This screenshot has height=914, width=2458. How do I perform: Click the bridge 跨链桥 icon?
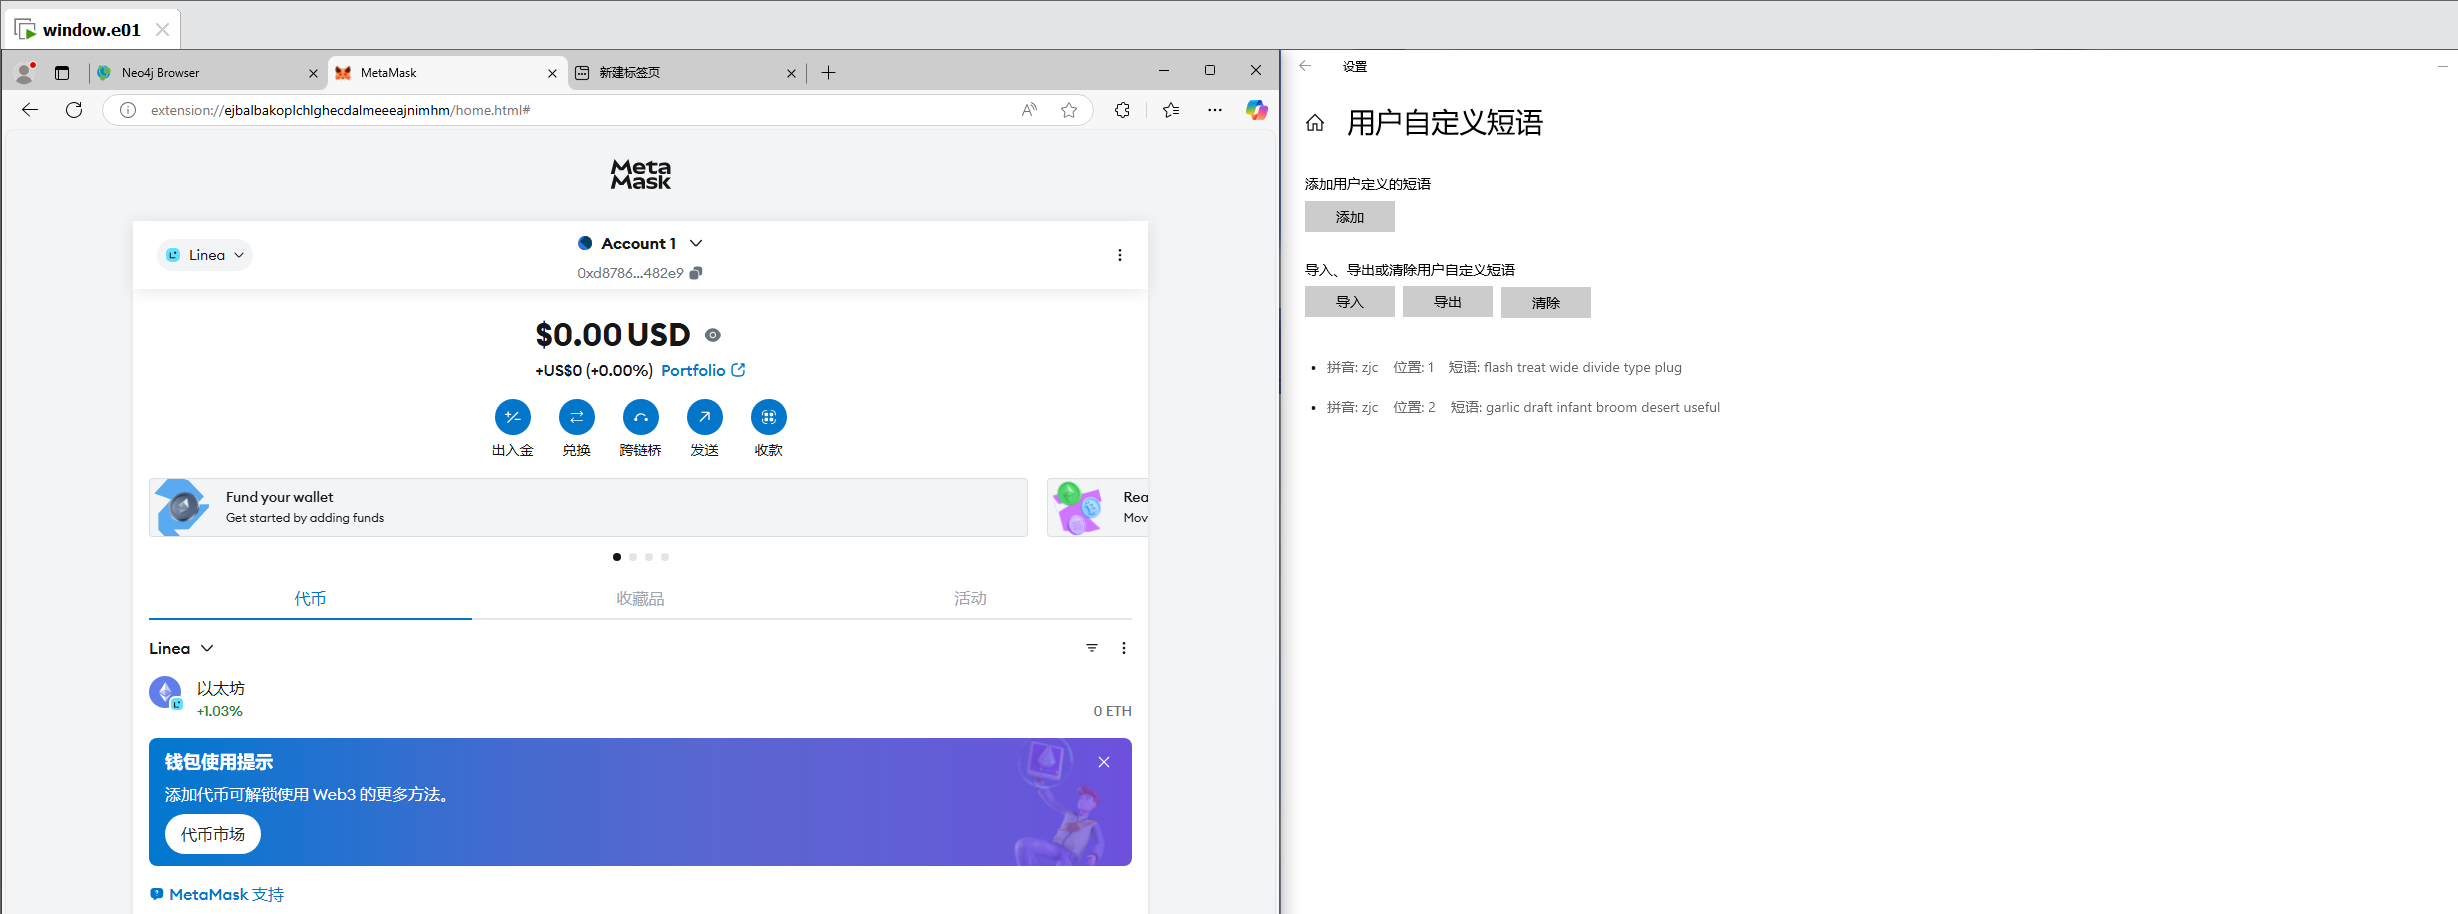click(x=641, y=417)
